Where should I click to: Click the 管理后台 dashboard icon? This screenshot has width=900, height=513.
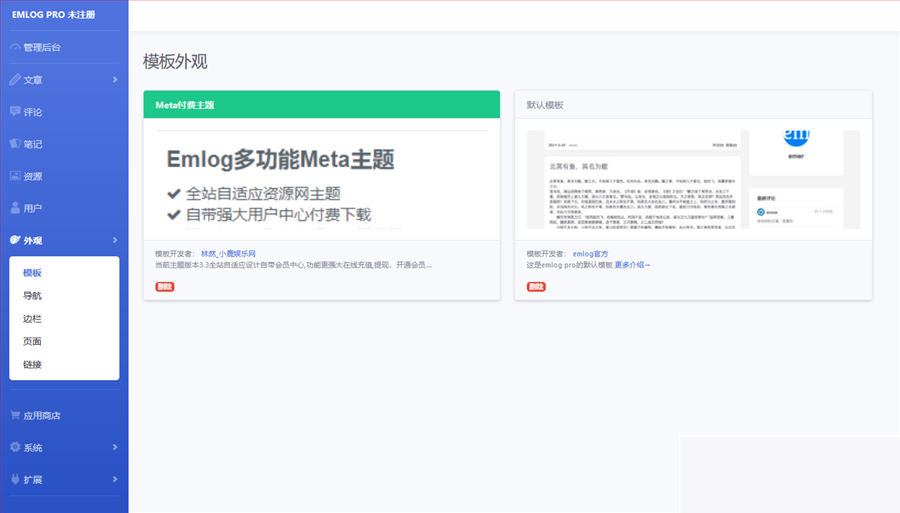pos(15,47)
